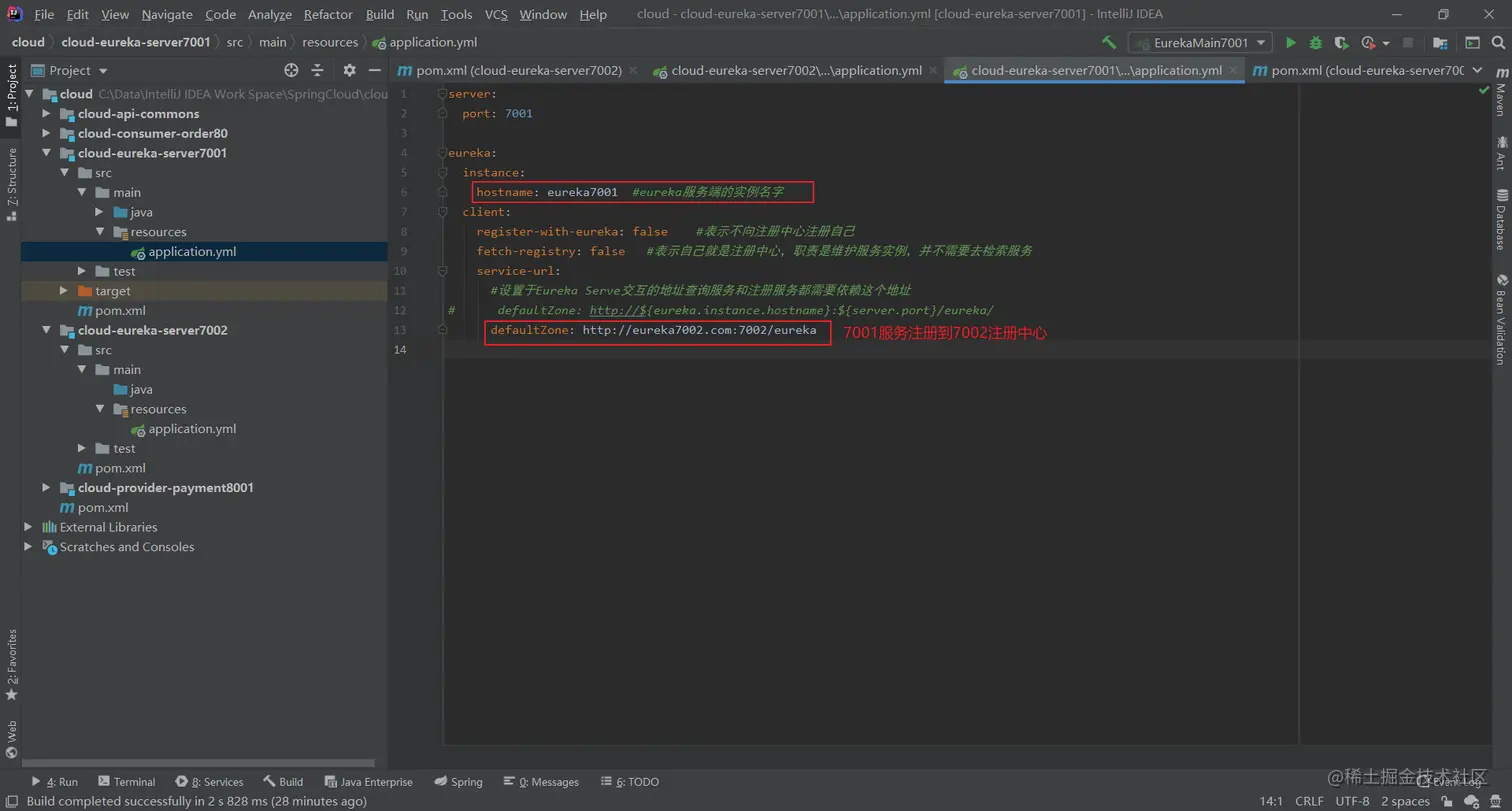Click the CRLF line separator setting
This screenshot has height=811, width=1512.
click(1309, 801)
